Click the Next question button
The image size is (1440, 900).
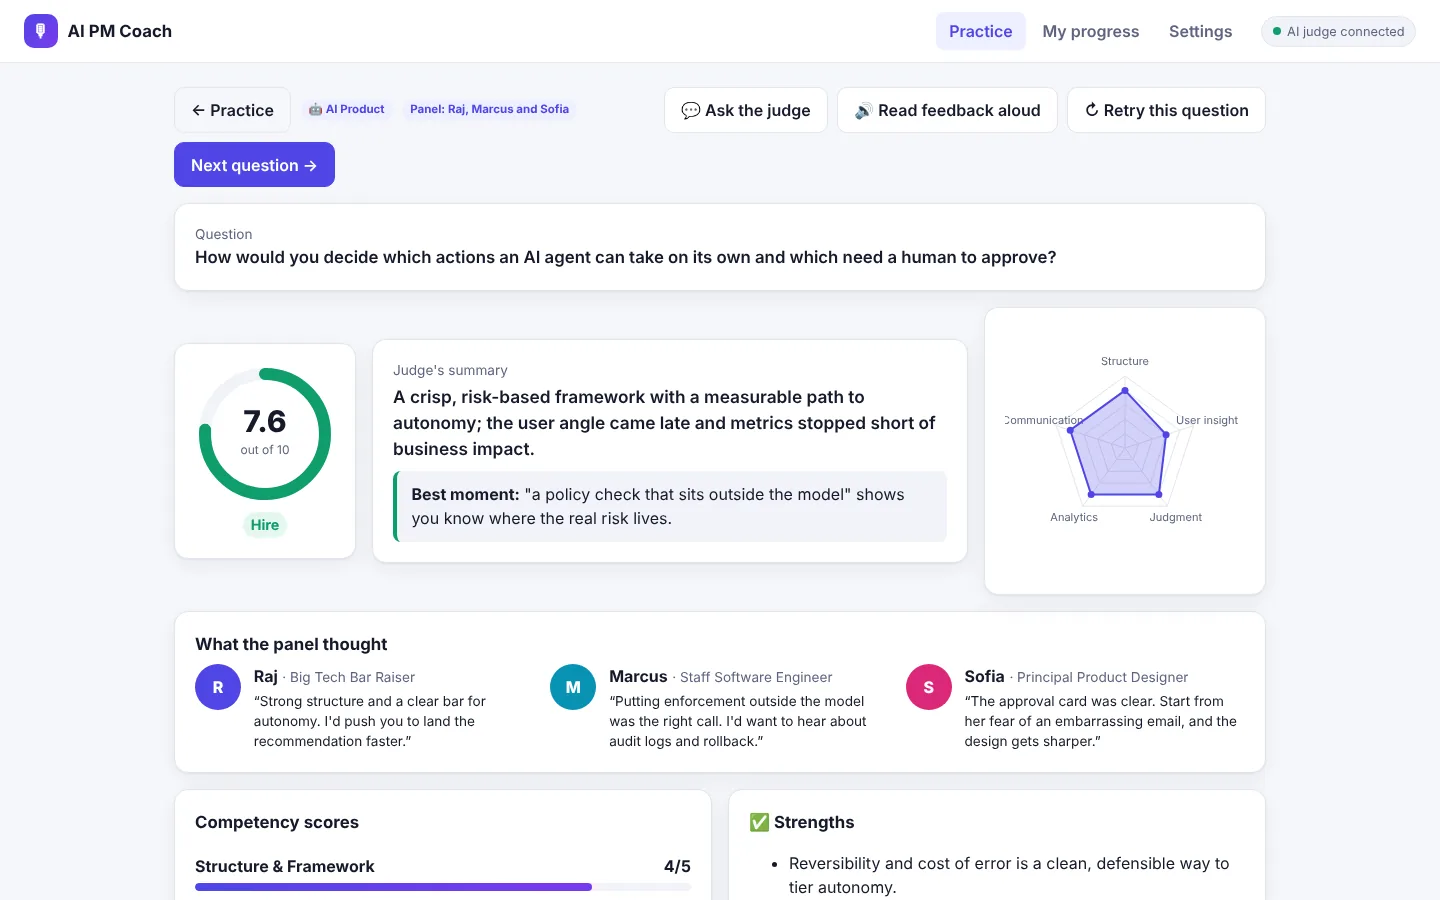(254, 165)
